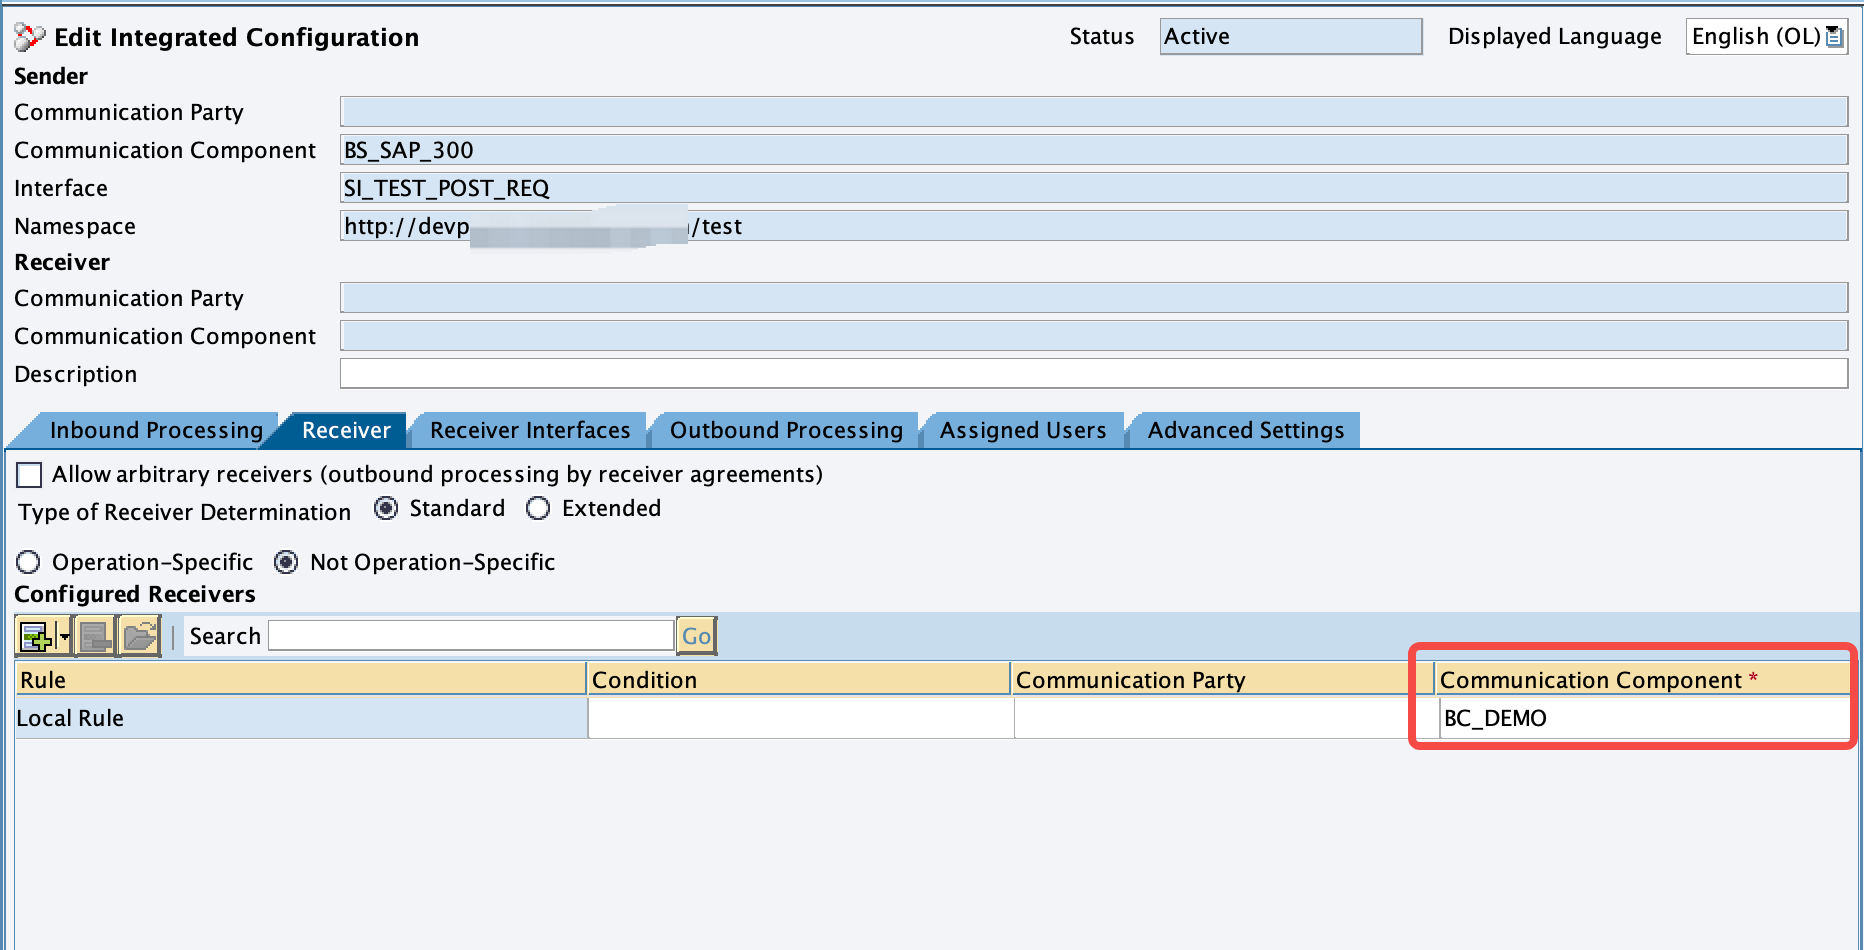This screenshot has height=950, width=1864.
Task: Click the empty Condition cell of Local Rule
Action: (801, 718)
